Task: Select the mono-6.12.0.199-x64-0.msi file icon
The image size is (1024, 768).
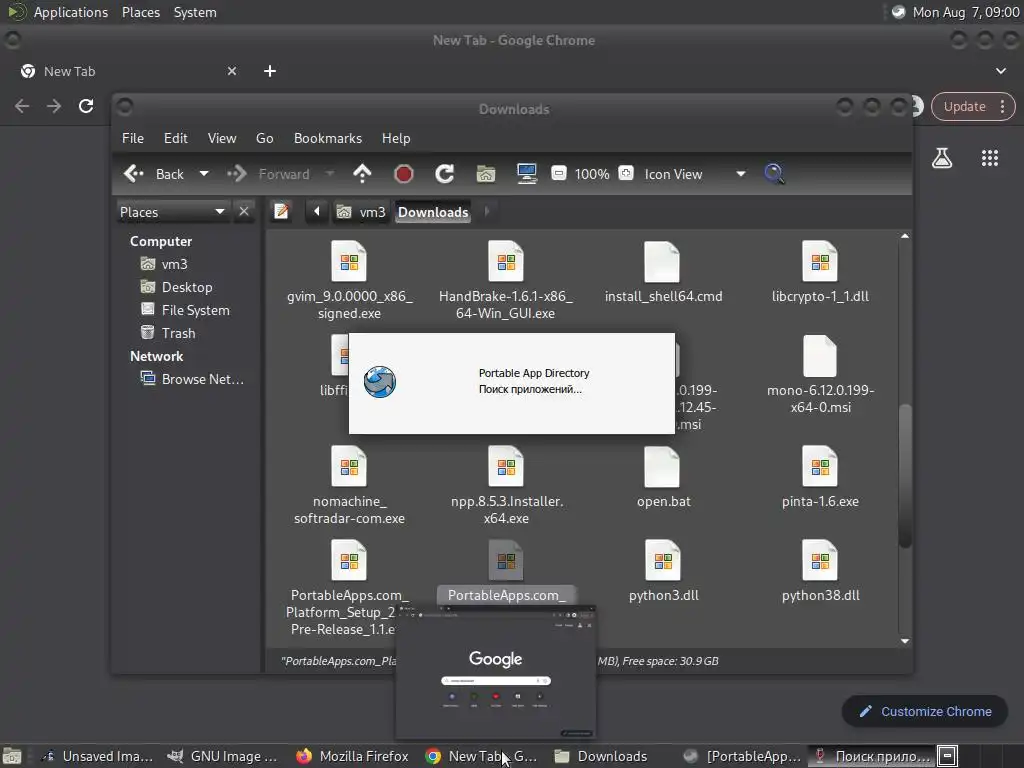Action: 820,356
